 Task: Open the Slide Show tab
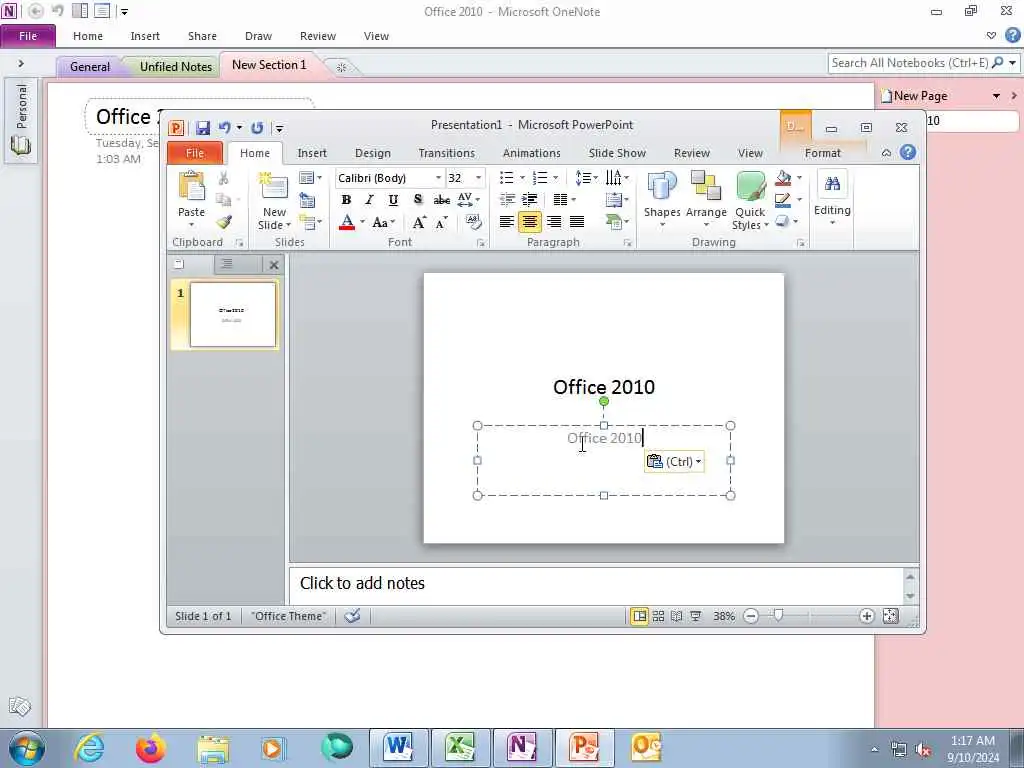pyautogui.click(x=617, y=153)
